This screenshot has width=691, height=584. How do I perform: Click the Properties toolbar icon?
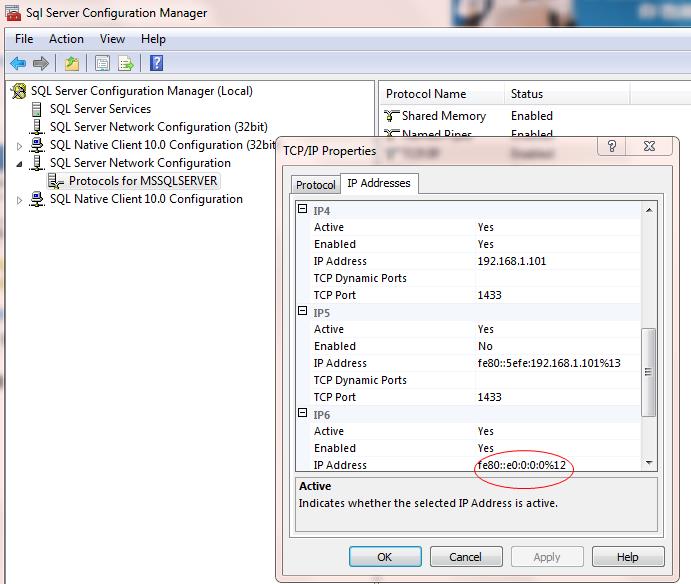click(x=102, y=63)
